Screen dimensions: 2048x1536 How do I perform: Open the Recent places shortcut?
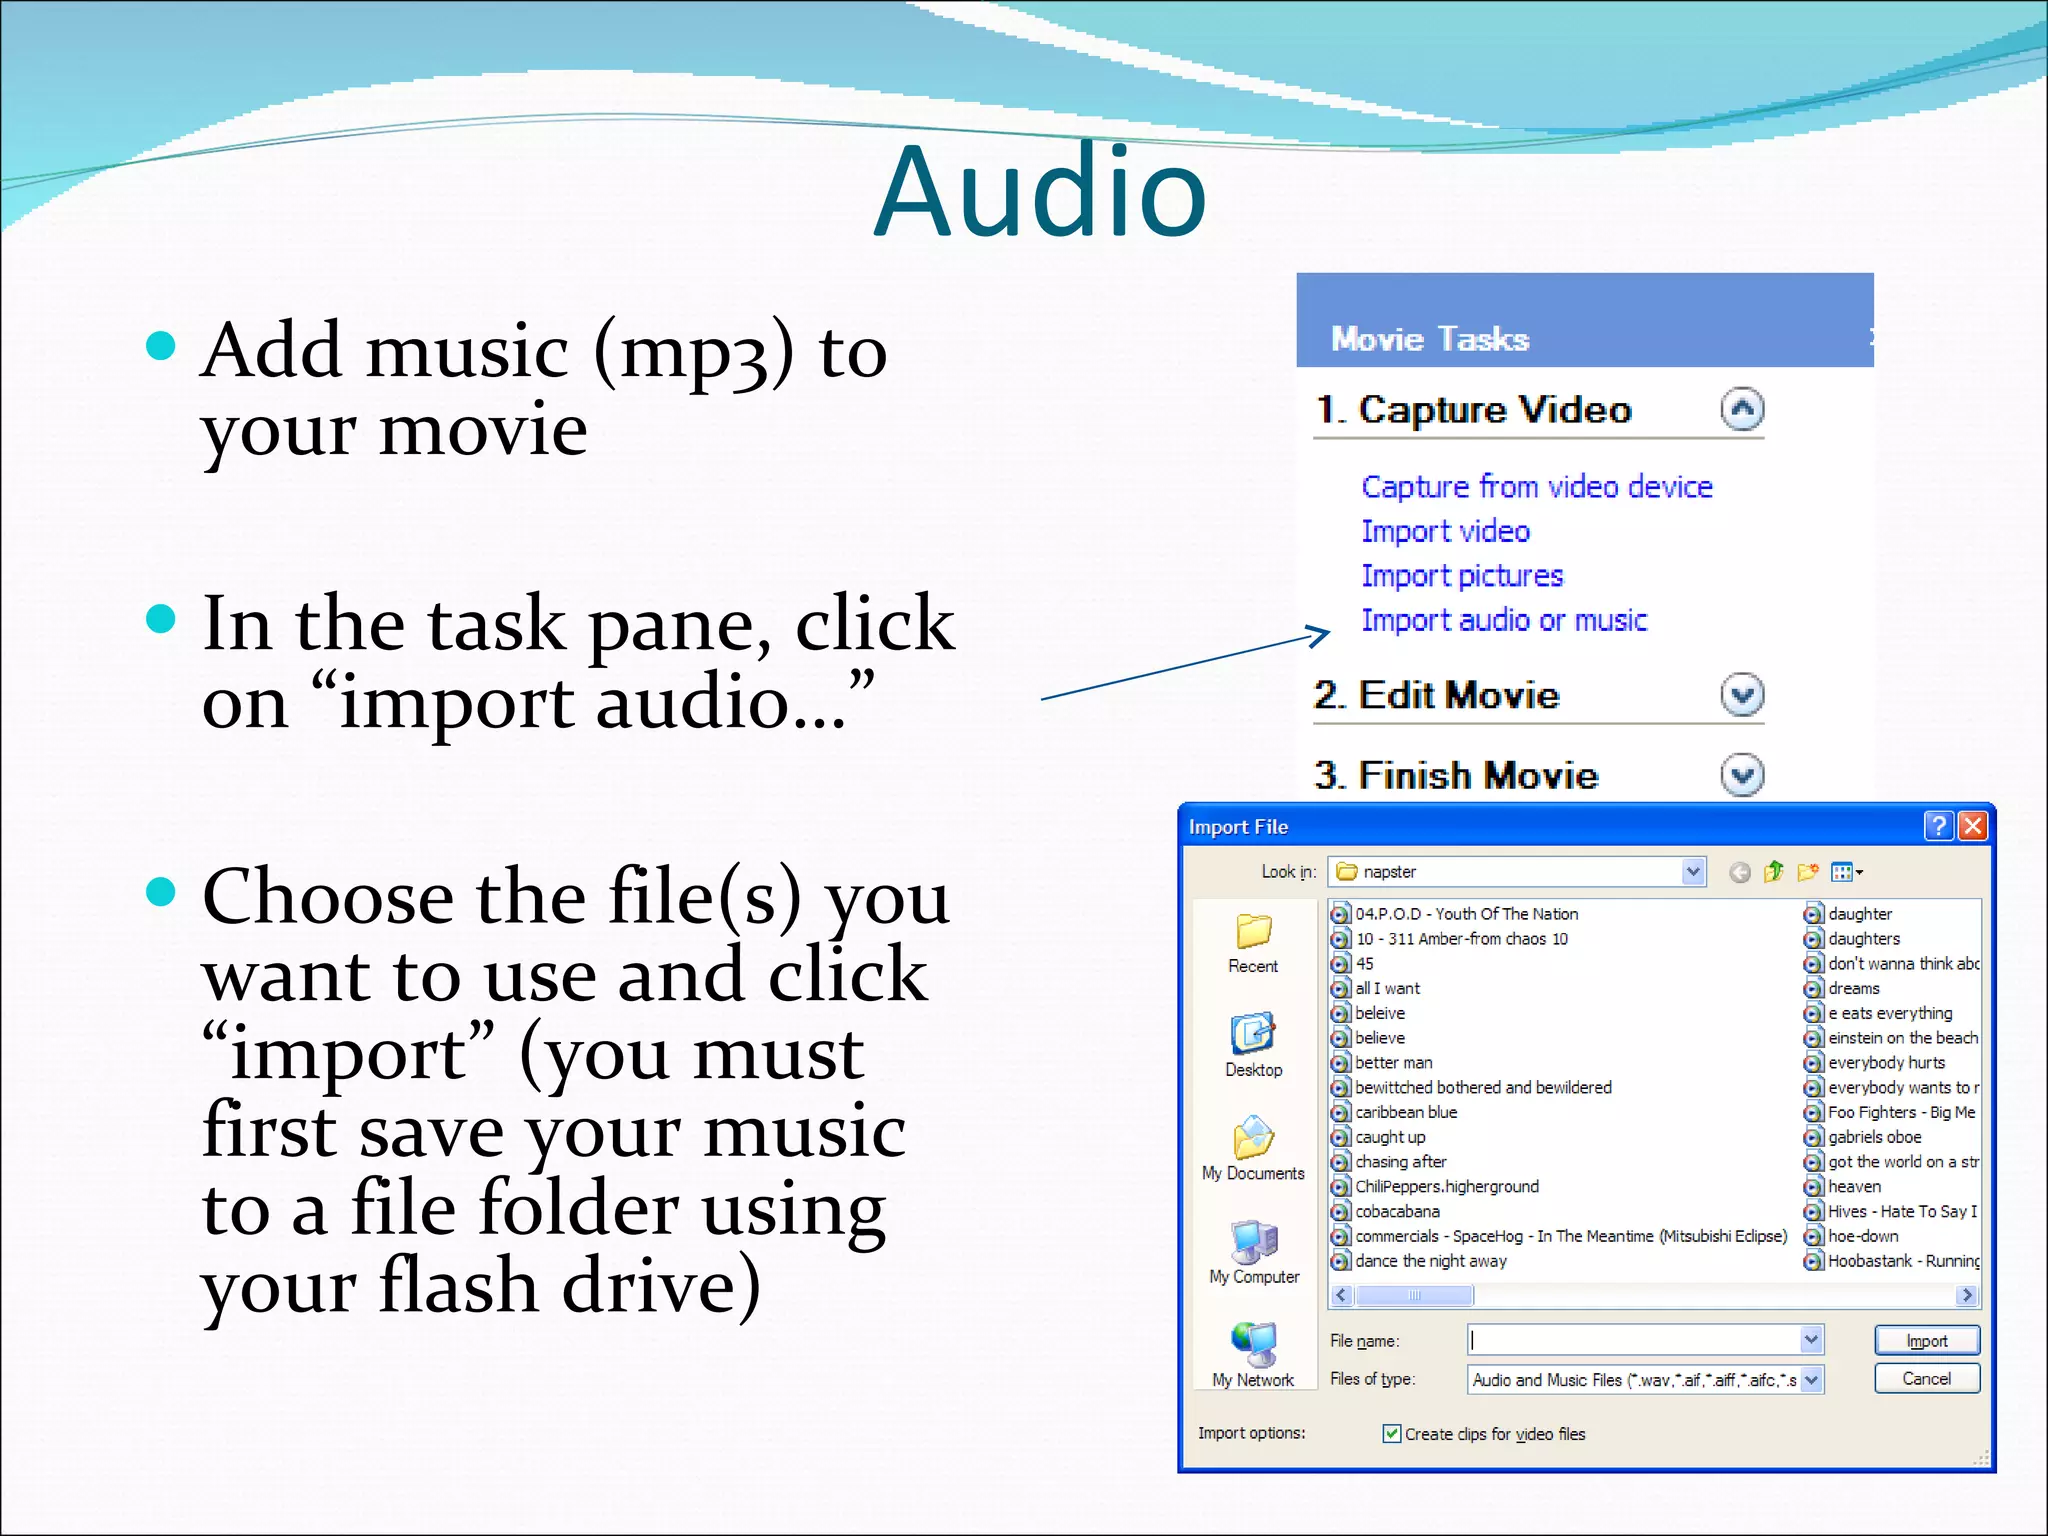pyautogui.click(x=1253, y=944)
